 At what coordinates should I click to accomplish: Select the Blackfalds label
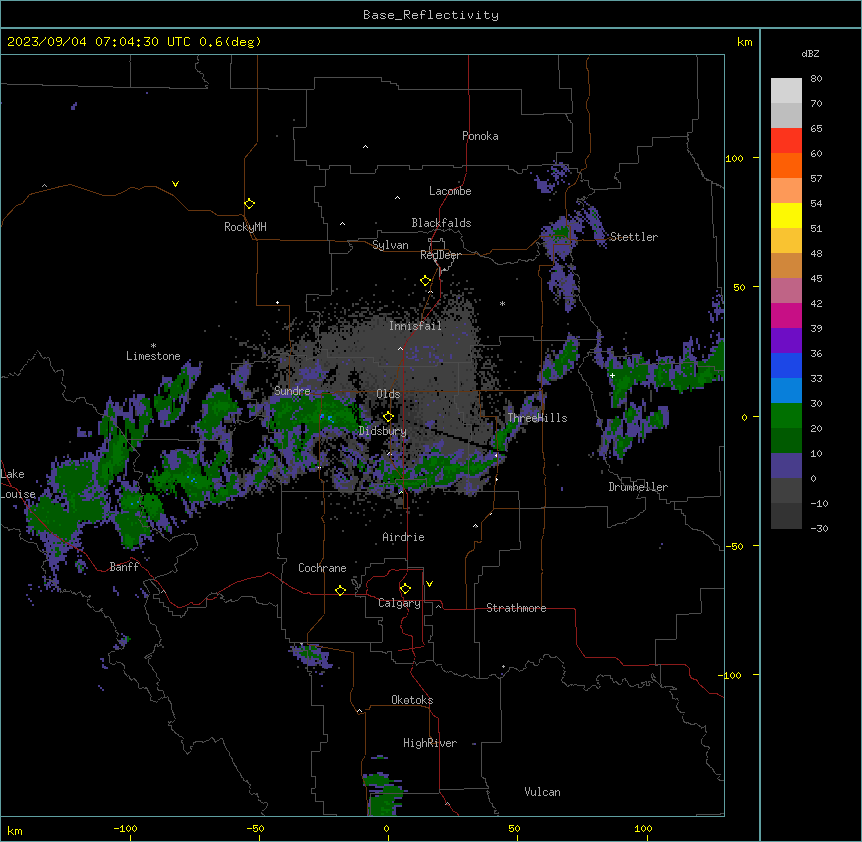pyautogui.click(x=441, y=223)
